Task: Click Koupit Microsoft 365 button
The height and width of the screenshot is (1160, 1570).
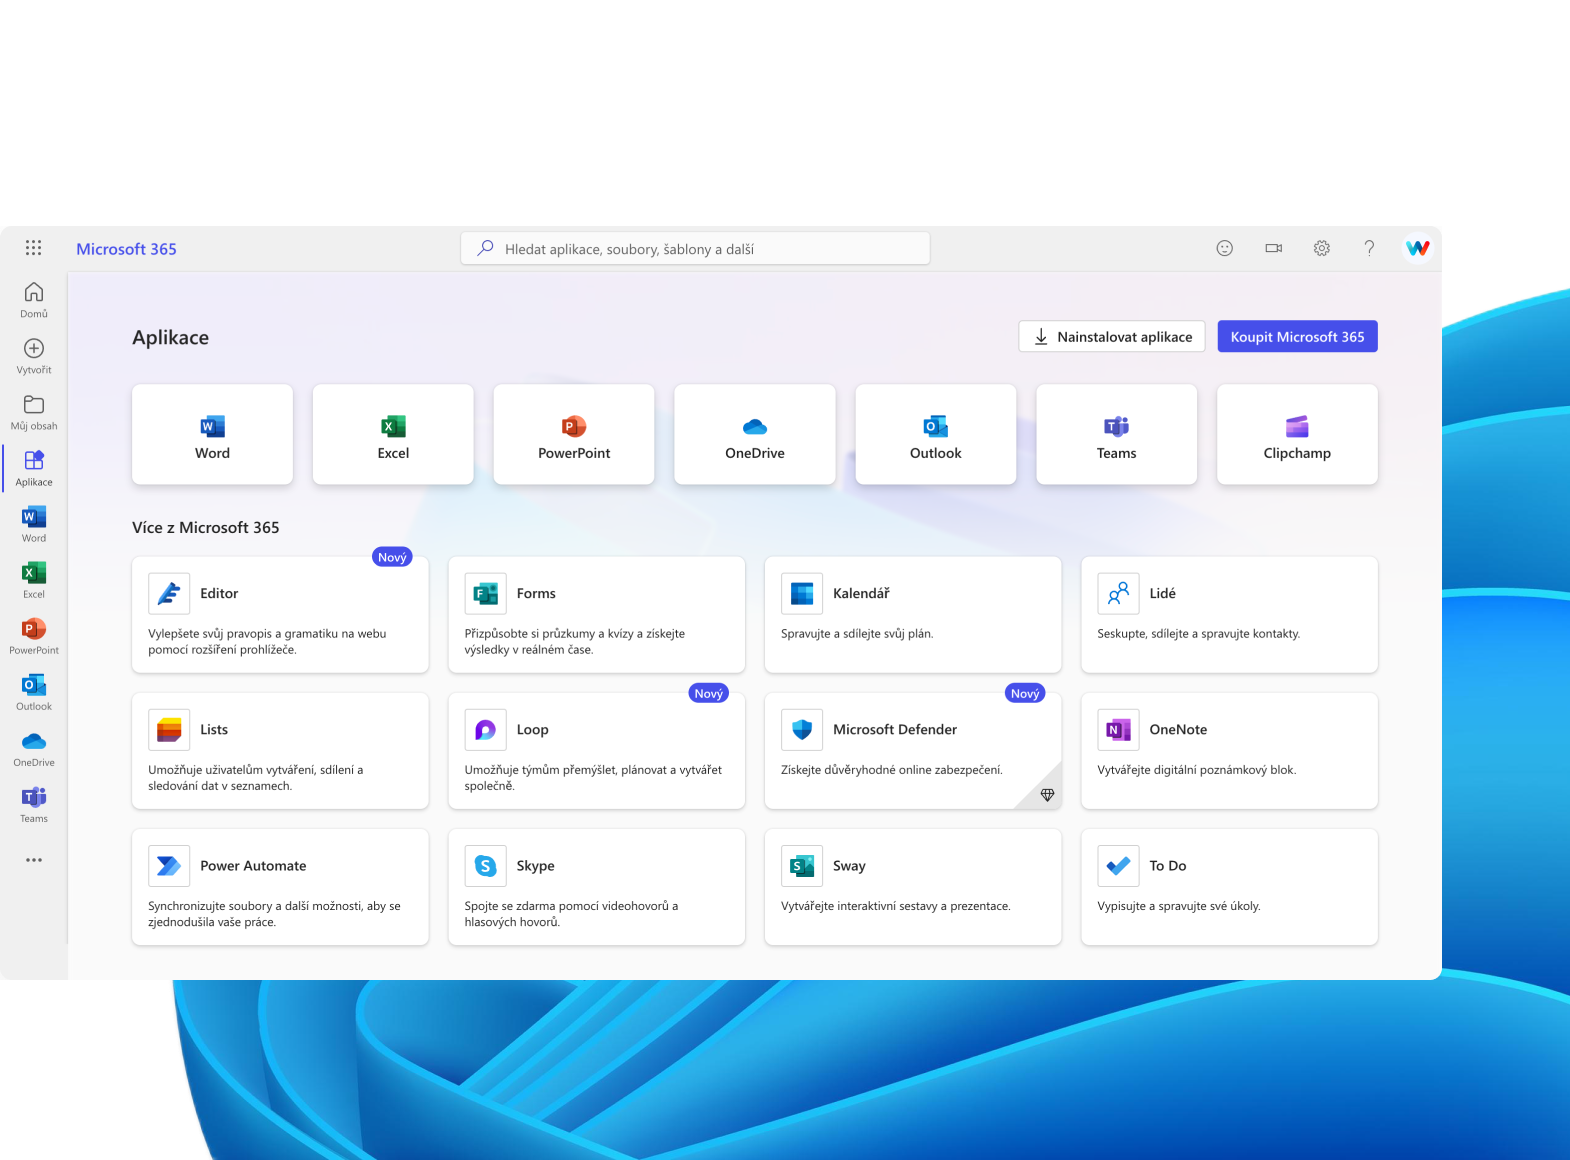Action: pos(1297,337)
